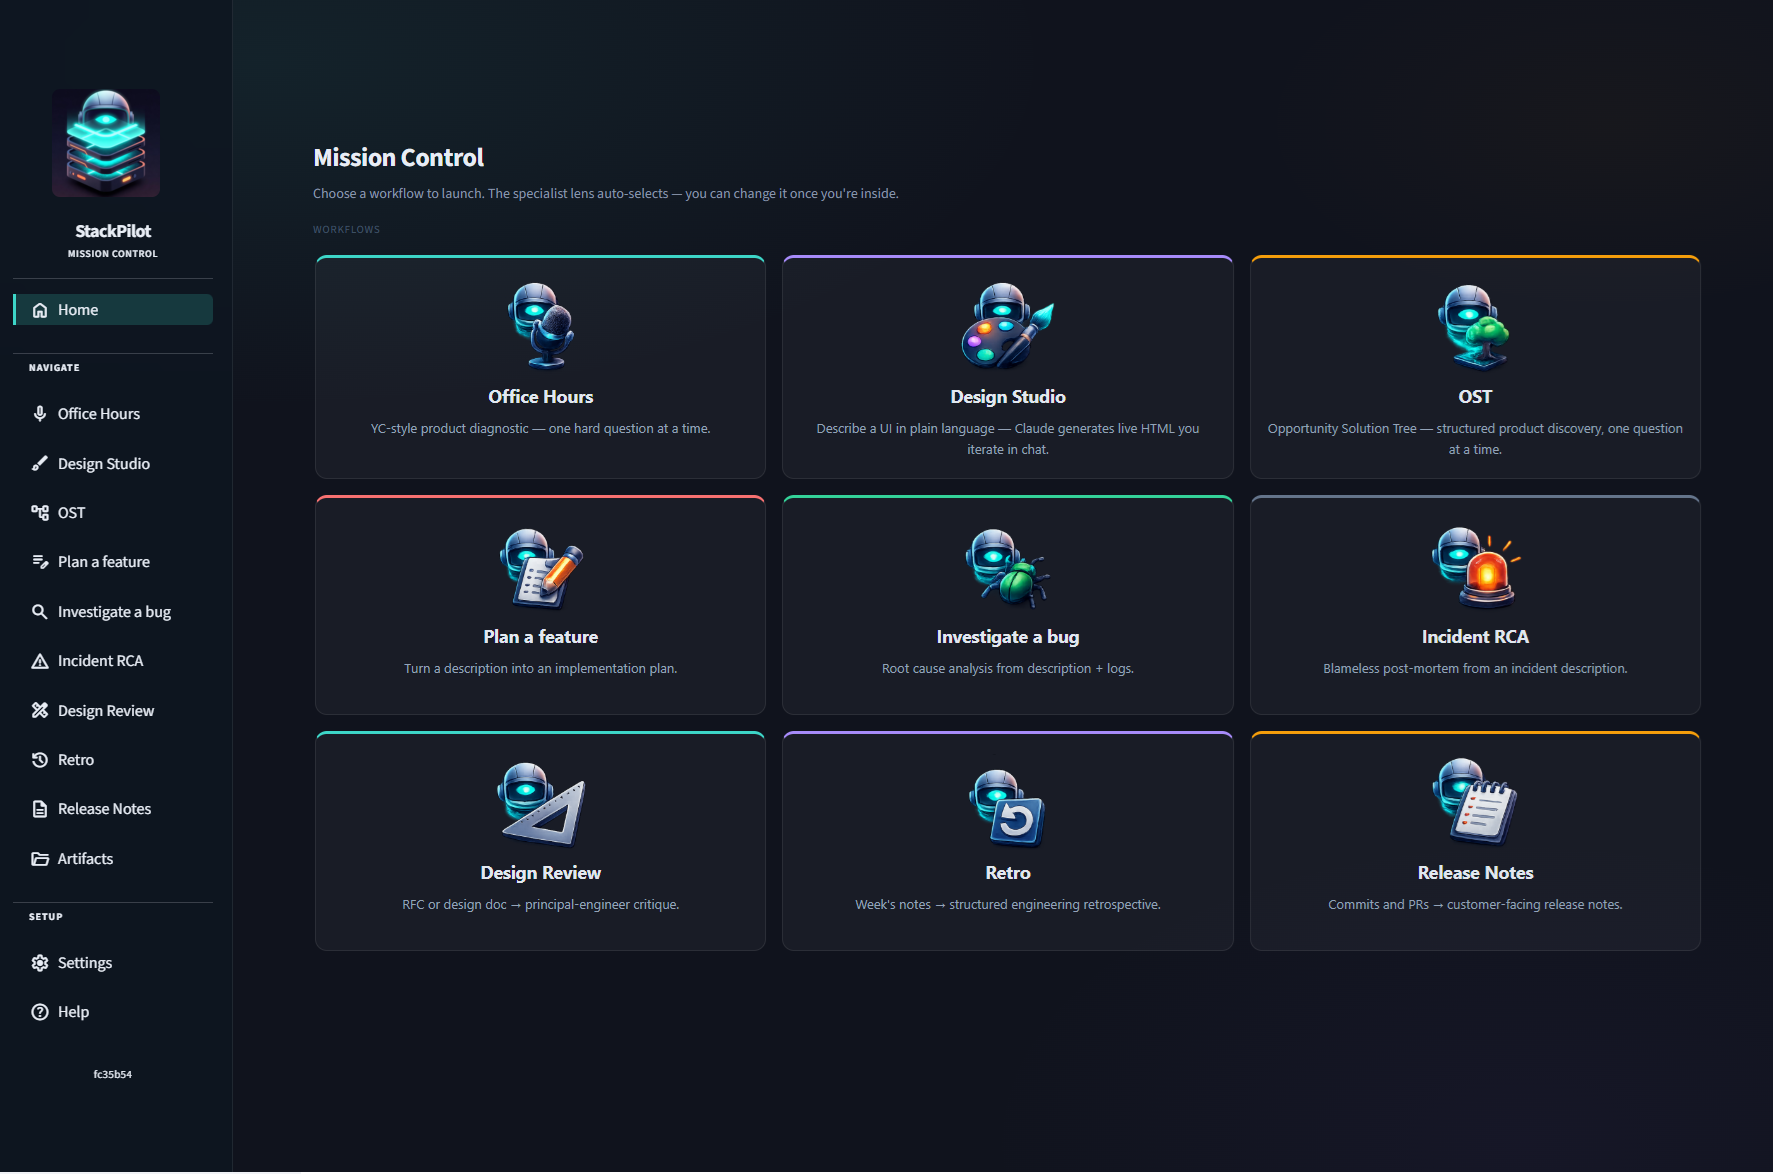The image size is (1773, 1174).
Task: Click the document icon beside Release Notes
Action: pos(40,809)
